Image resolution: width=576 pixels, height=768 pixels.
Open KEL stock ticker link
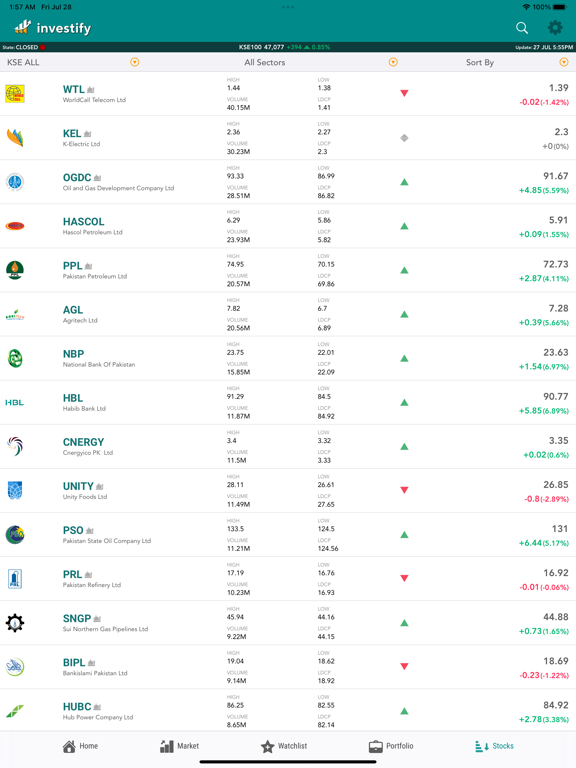click(72, 133)
